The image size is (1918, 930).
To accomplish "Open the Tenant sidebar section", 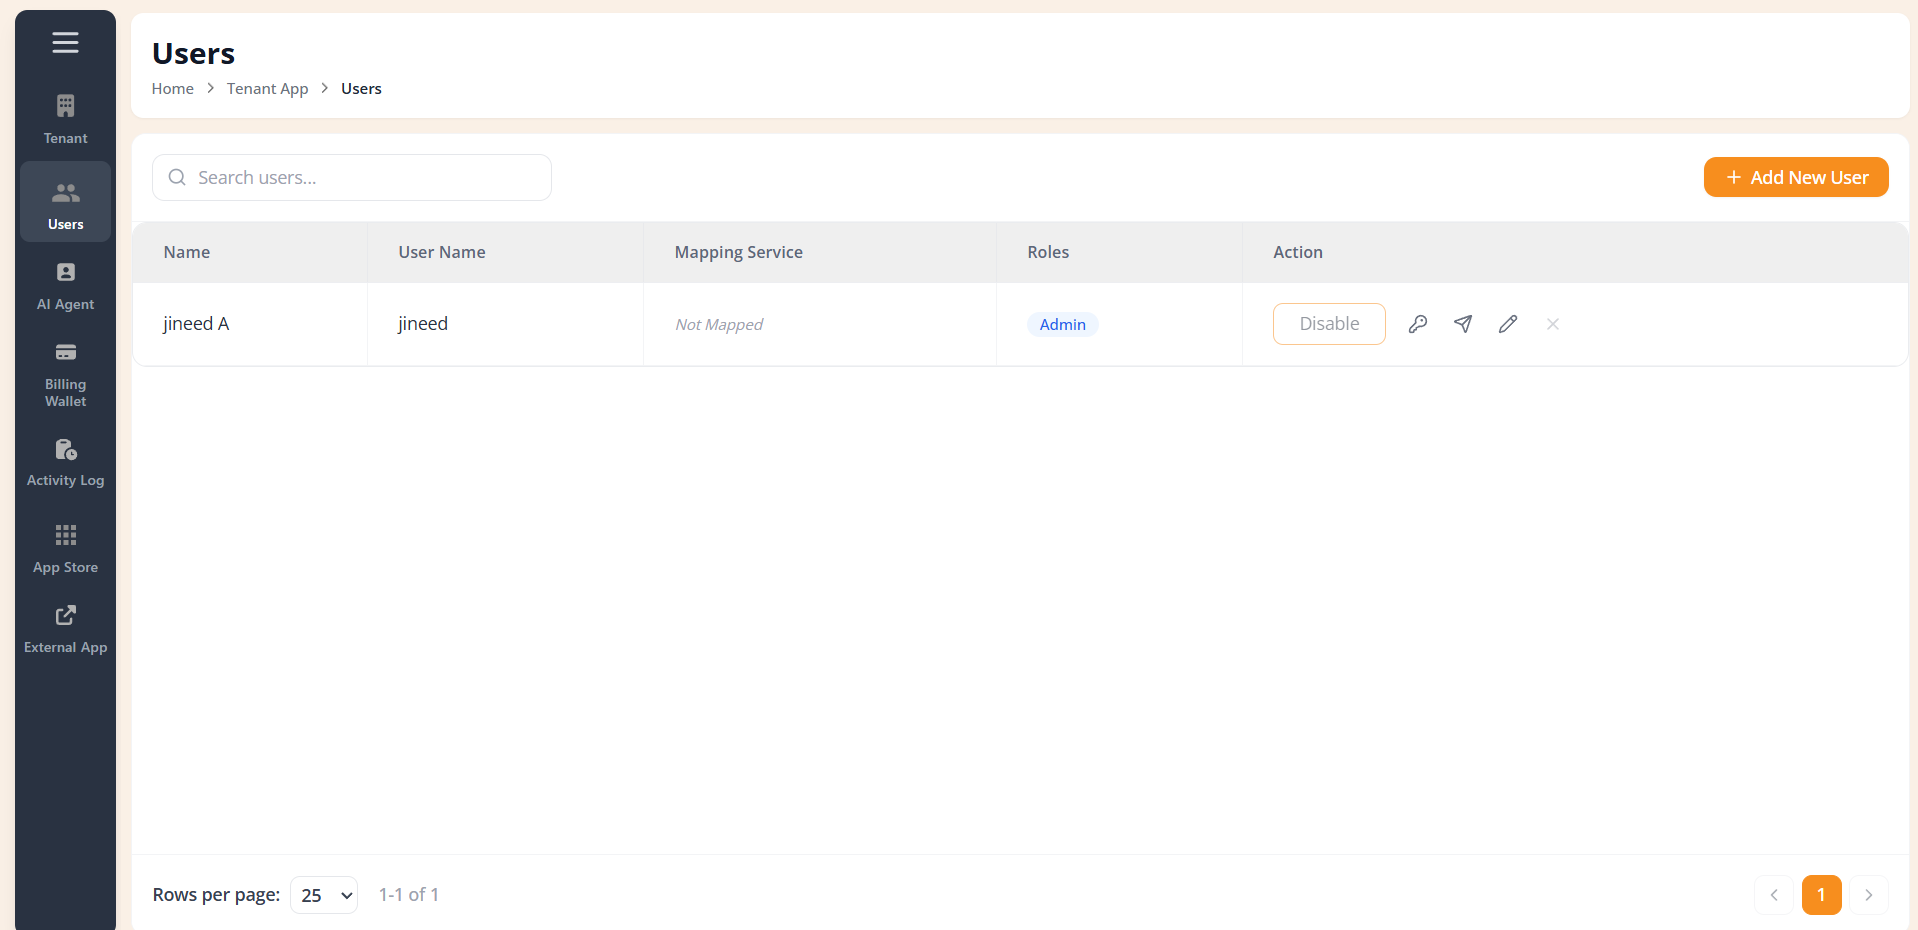I will (x=65, y=119).
